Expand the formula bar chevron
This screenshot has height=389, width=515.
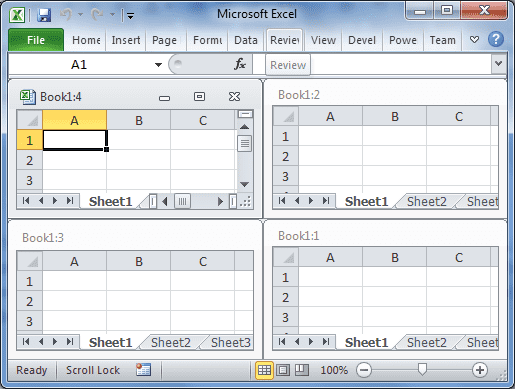tap(499, 63)
